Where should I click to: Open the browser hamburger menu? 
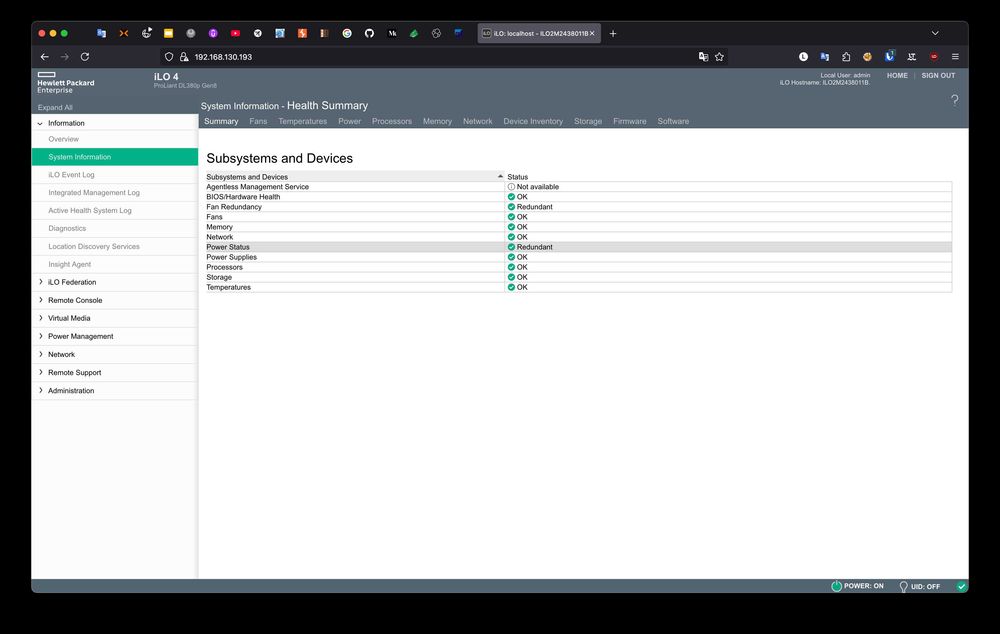955,57
